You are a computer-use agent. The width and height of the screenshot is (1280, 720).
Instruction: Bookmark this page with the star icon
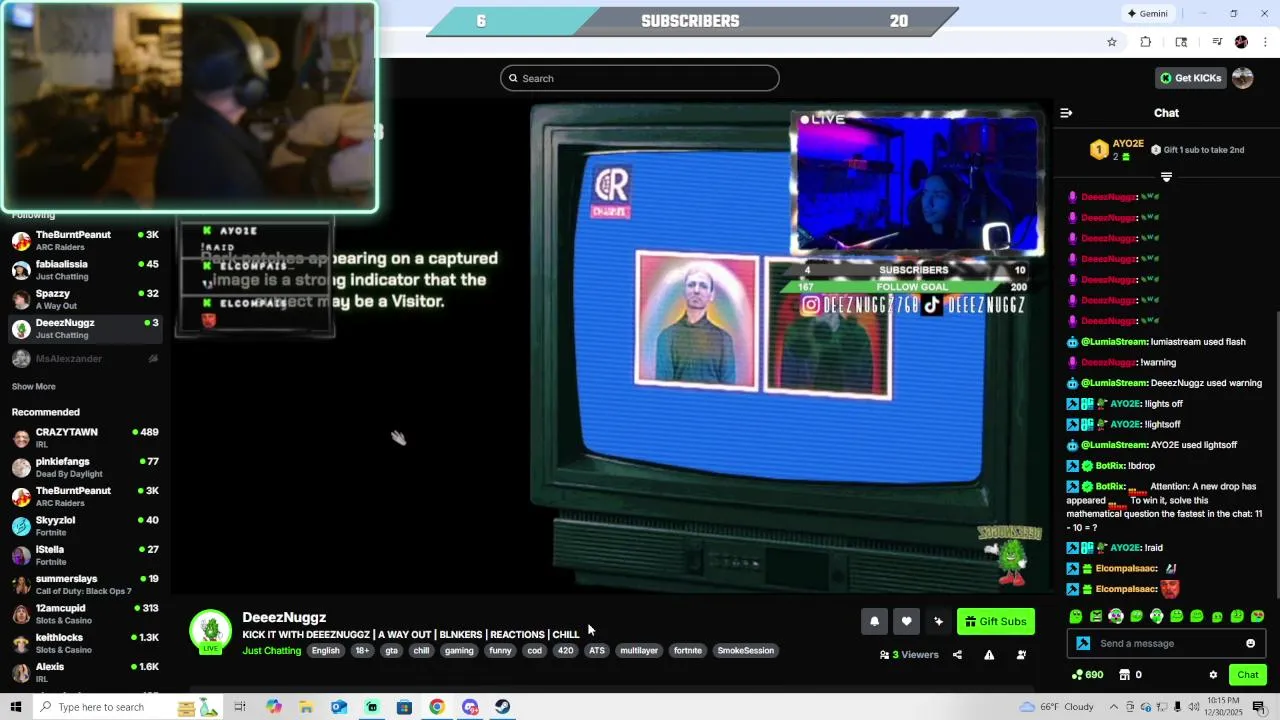tap(1111, 42)
